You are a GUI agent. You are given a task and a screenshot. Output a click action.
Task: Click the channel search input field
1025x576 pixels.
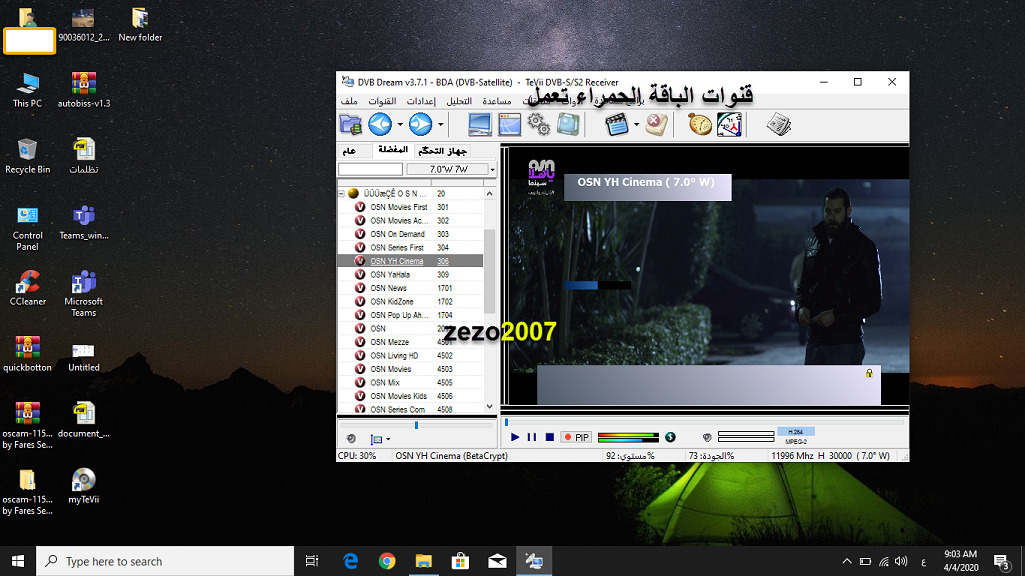370,169
